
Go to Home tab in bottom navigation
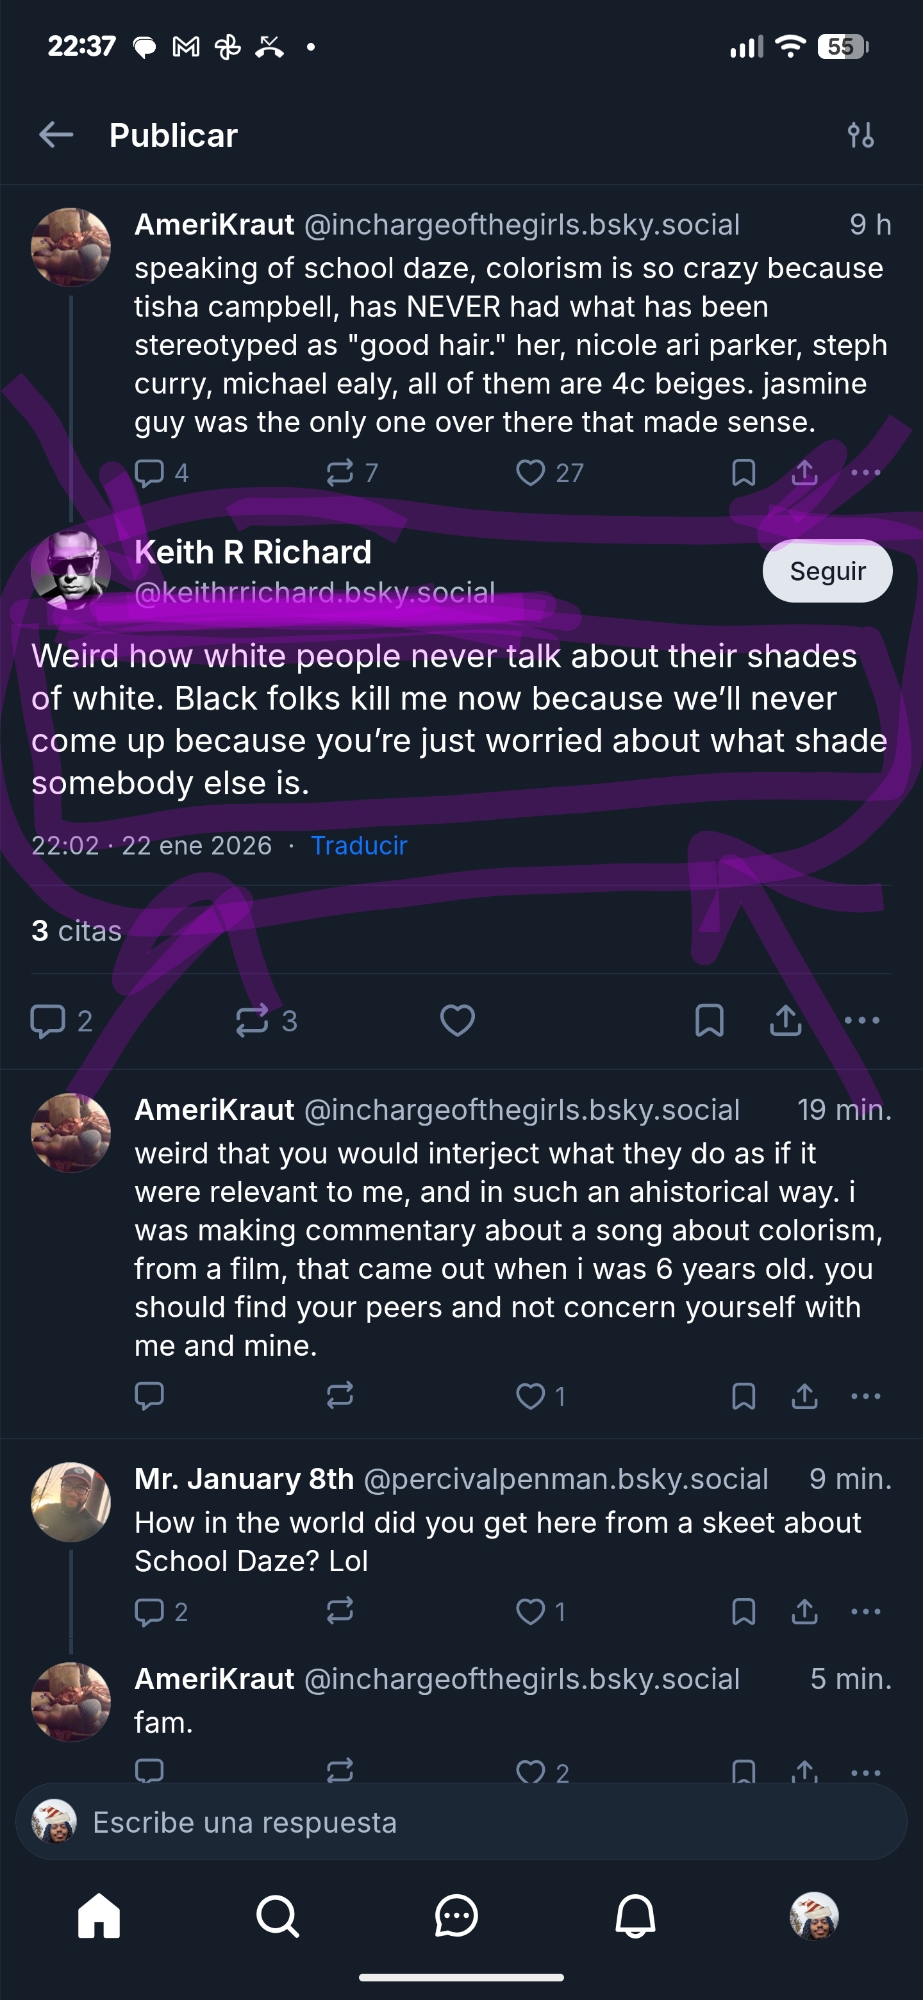99,1916
